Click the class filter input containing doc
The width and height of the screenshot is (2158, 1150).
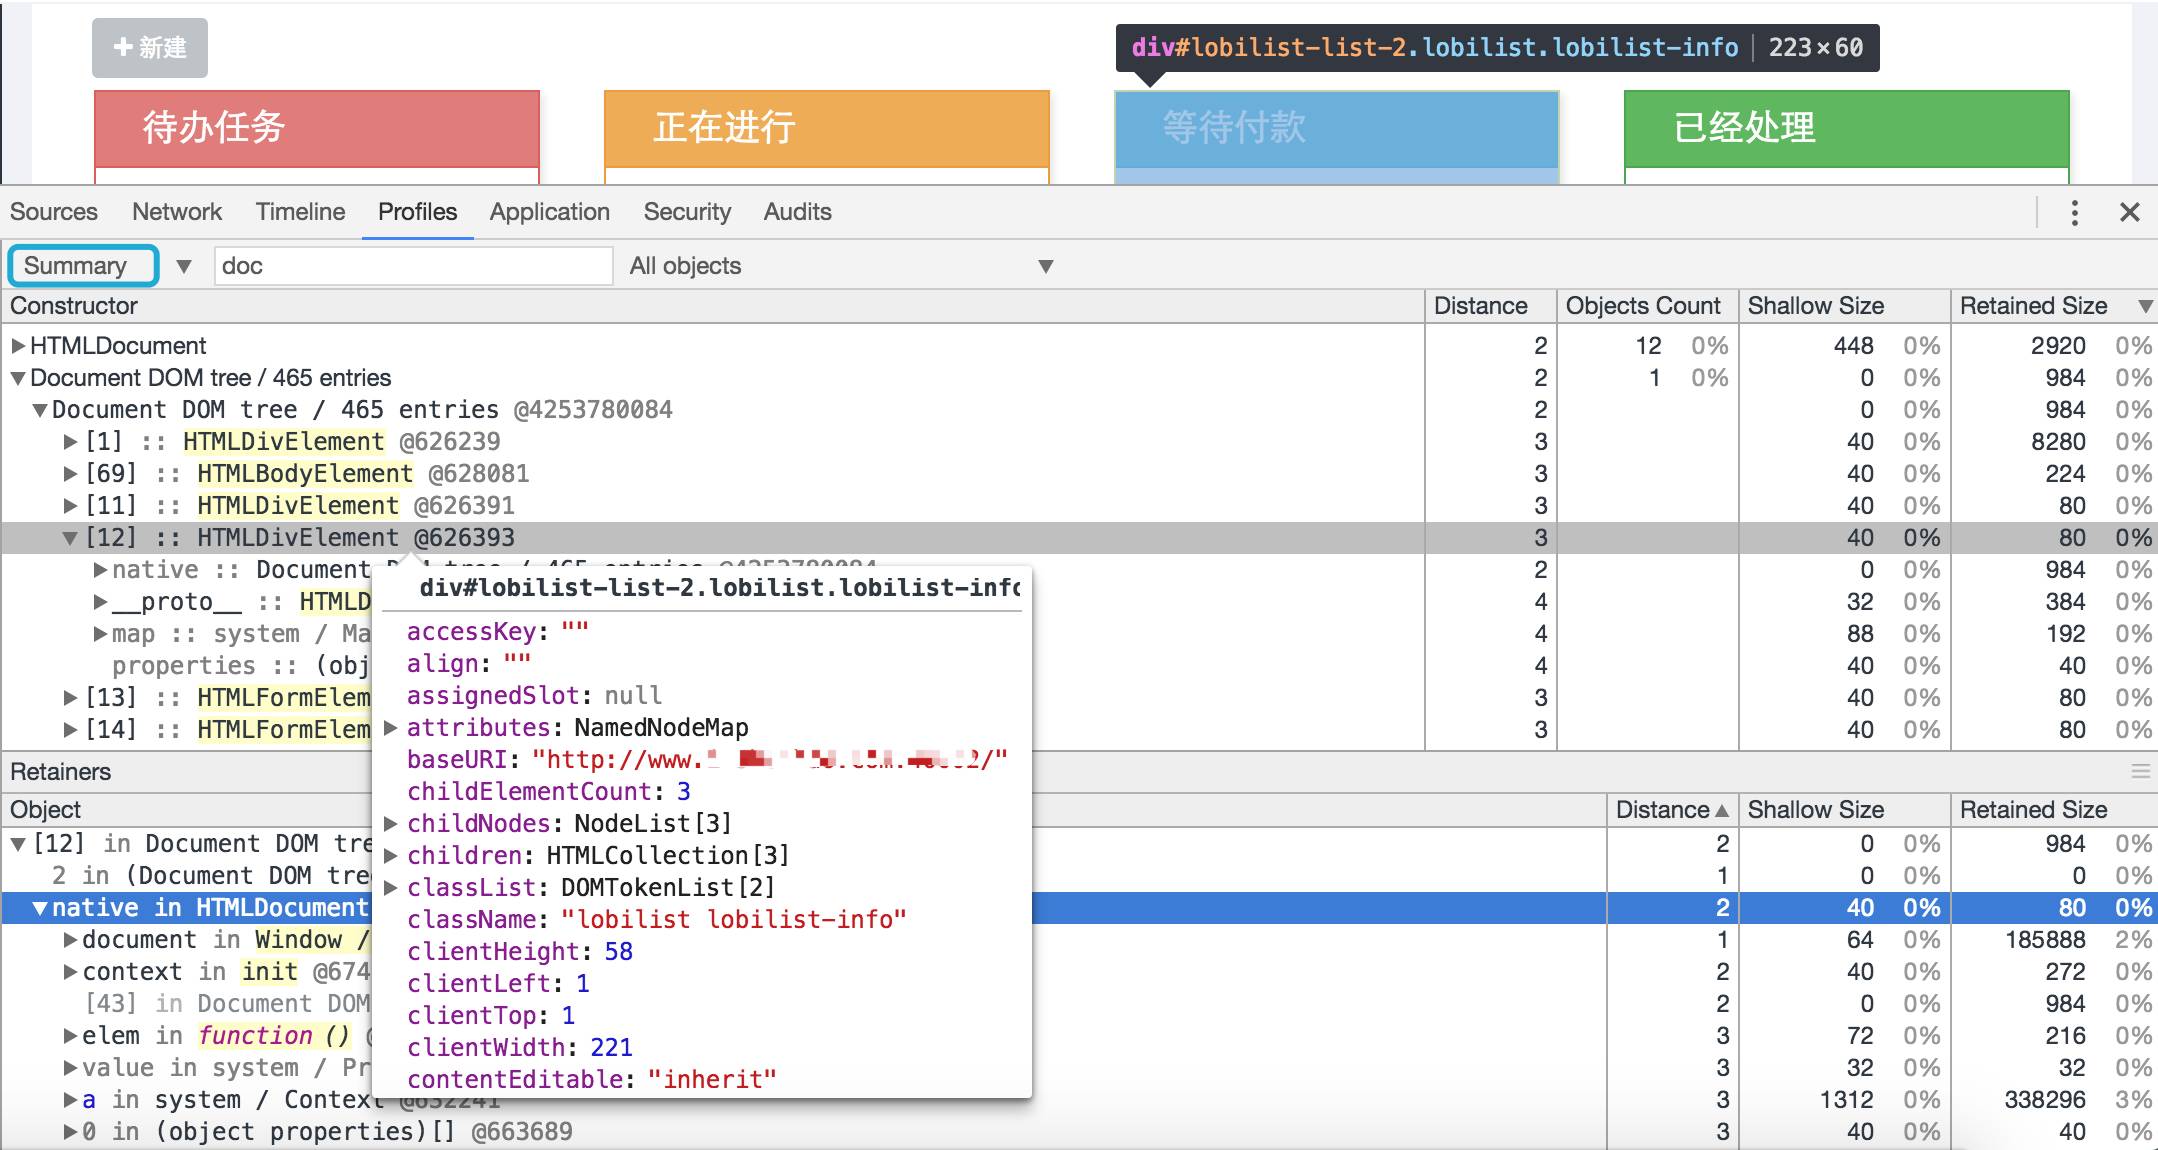click(x=412, y=266)
